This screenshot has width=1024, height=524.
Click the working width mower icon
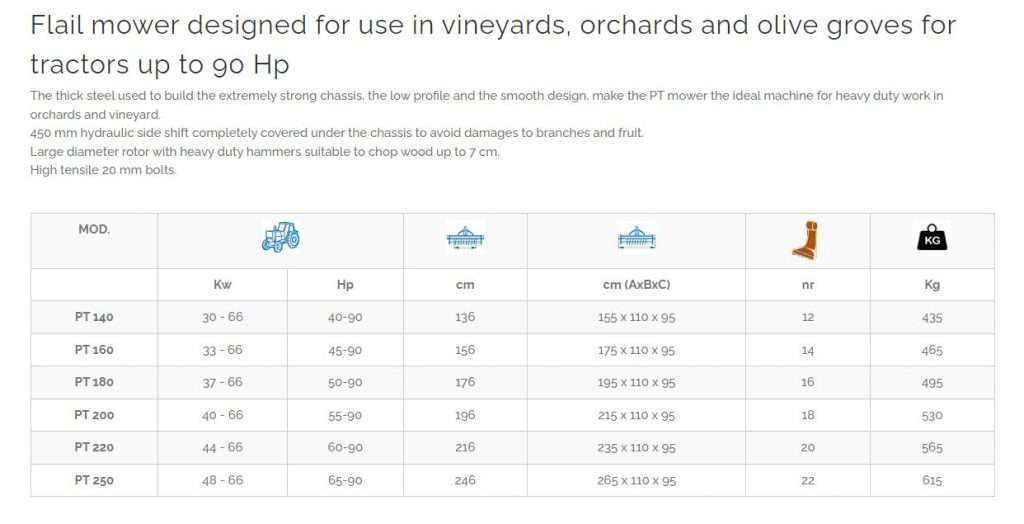[x=465, y=238]
